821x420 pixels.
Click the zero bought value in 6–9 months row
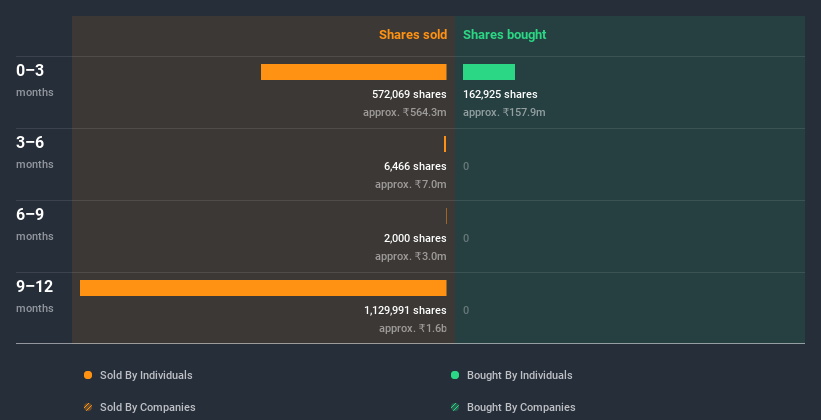(466, 238)
